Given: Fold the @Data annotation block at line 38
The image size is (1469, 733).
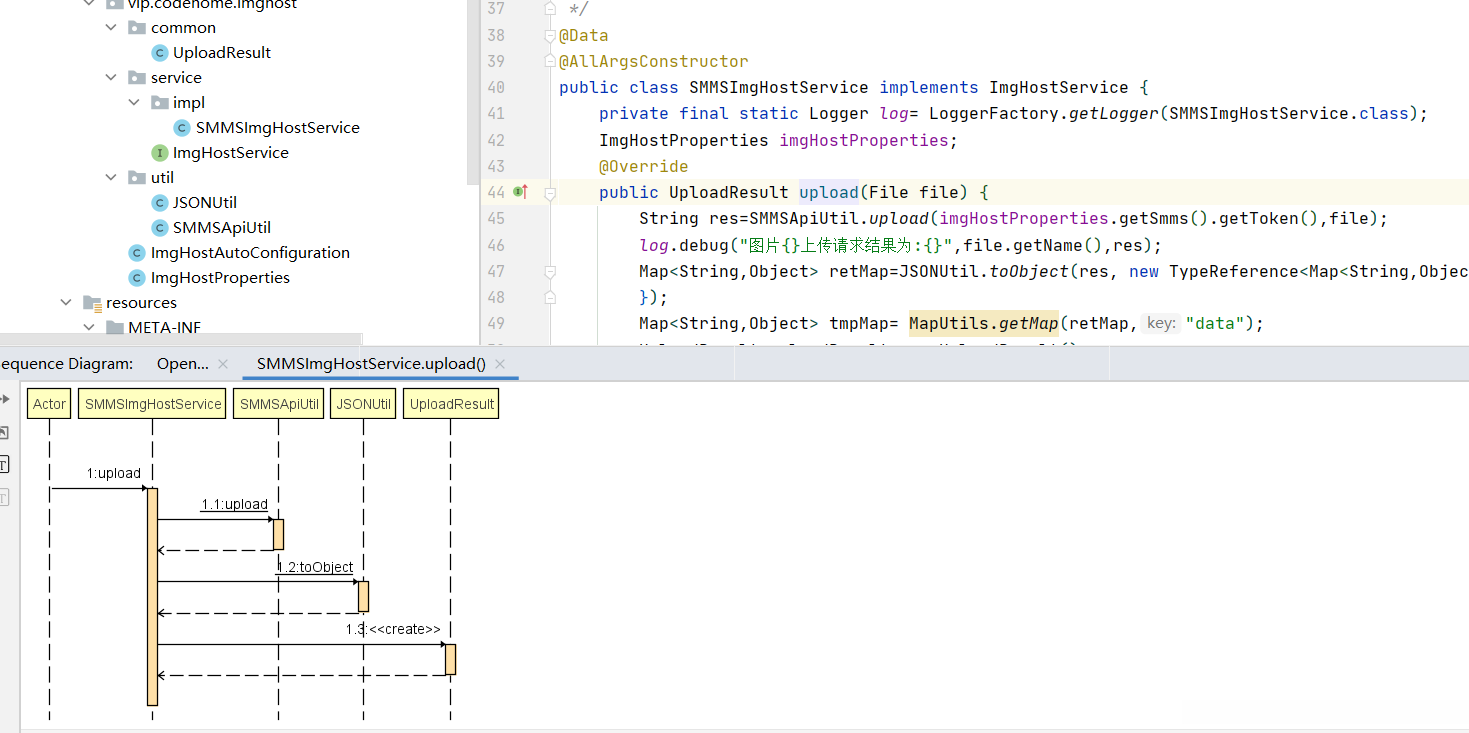Looking at the screenshot, I should pyautogui.click(x=549, y=36).
